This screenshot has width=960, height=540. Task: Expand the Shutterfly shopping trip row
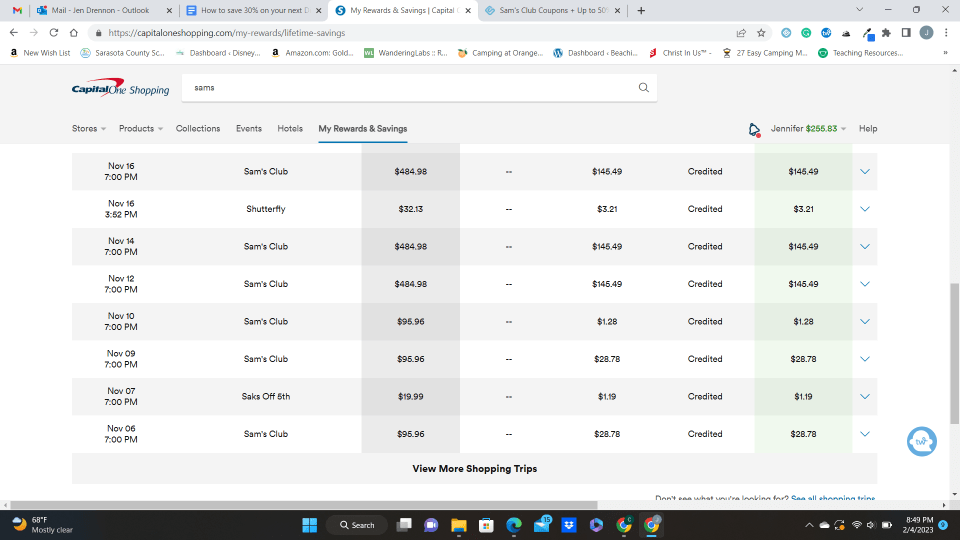864,209
